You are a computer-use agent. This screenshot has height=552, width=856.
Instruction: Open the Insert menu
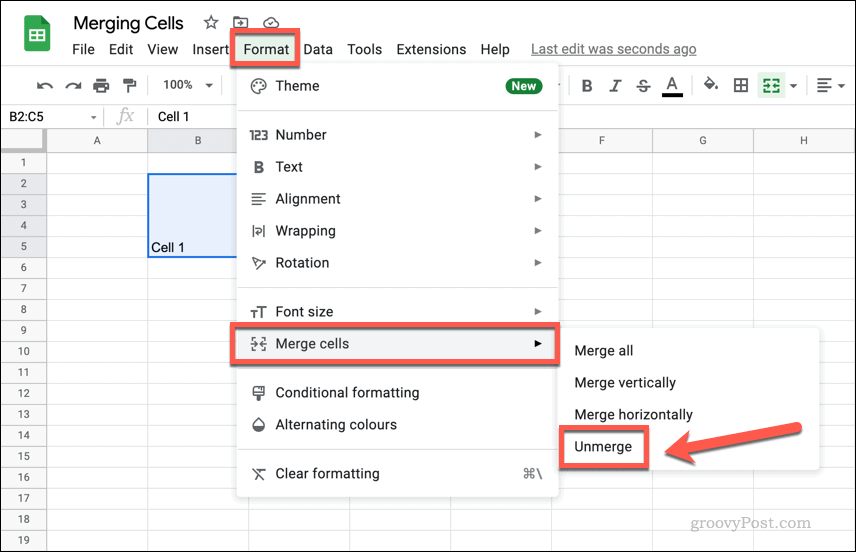[x=210, y=49]
